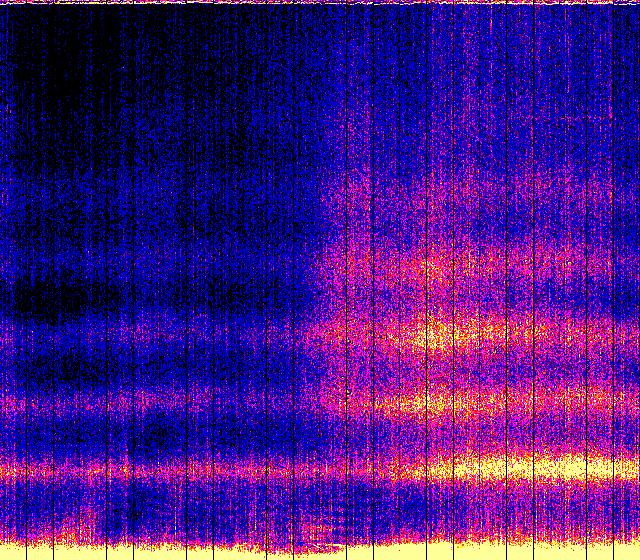Select the yellow bottom band at the lower-left corner

point(20,552)
